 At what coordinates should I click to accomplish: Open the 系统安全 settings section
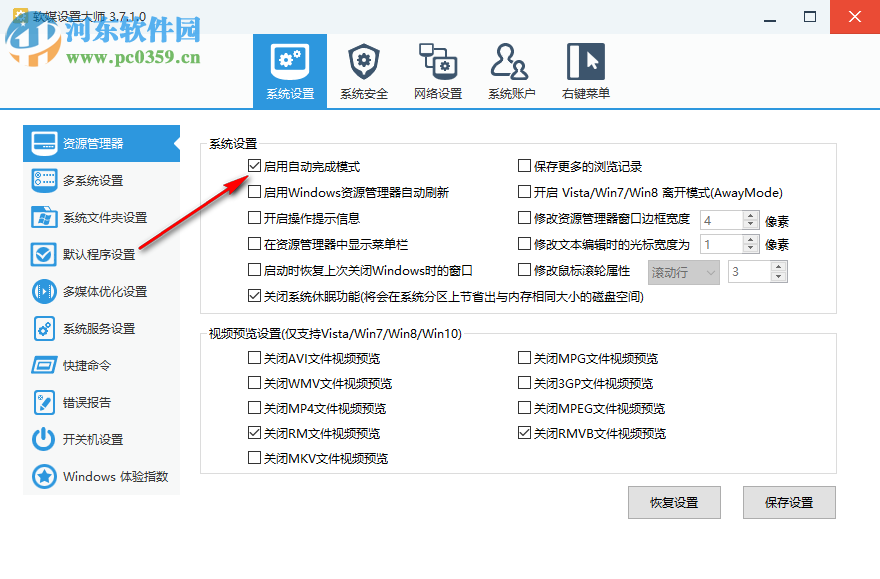(x=364, y=70)
